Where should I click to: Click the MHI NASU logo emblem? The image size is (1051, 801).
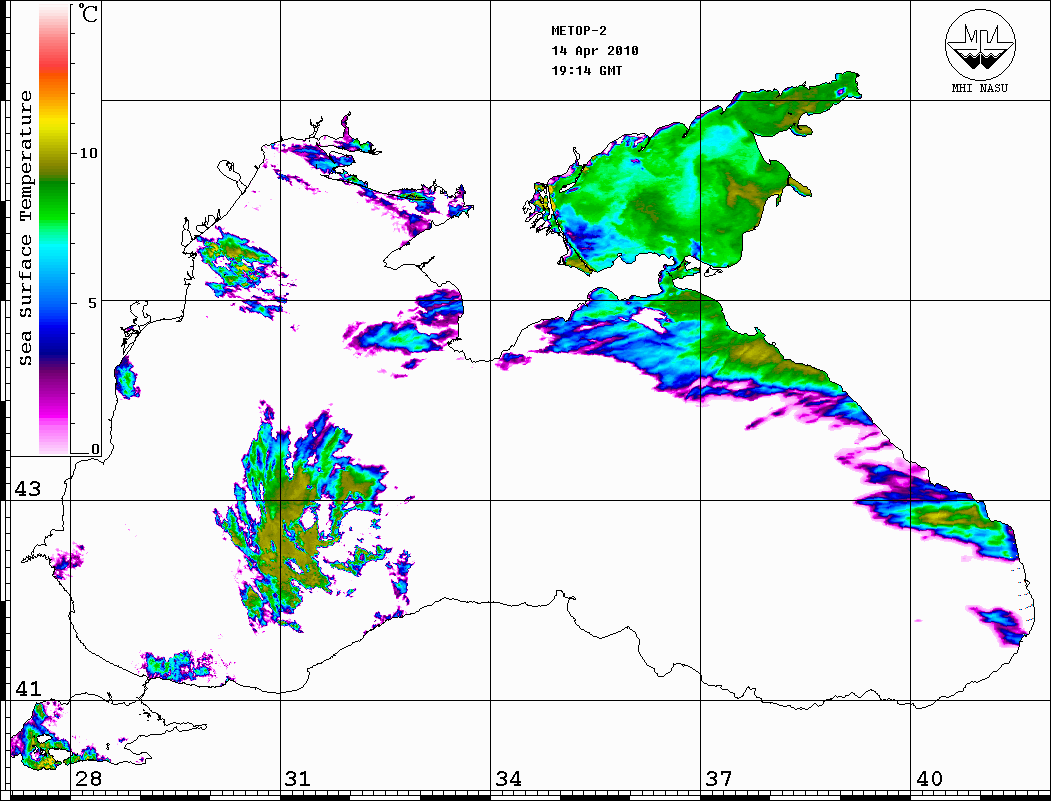(x=980, y=44)
